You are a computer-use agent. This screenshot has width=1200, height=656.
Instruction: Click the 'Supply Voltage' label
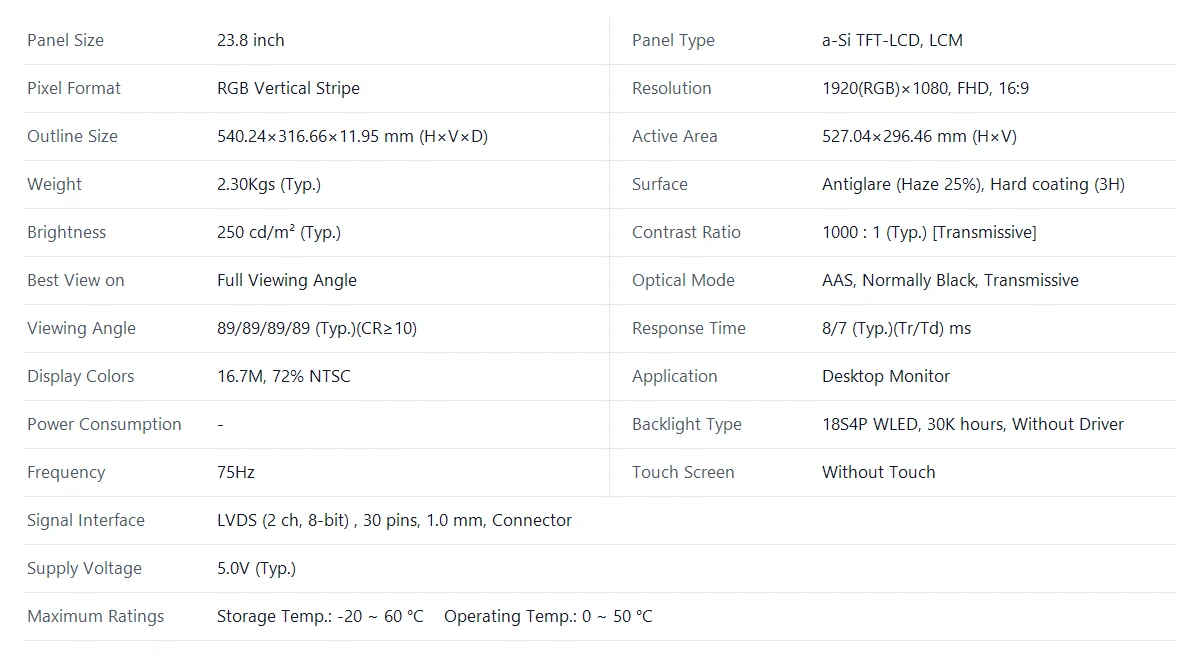point(84,568)
